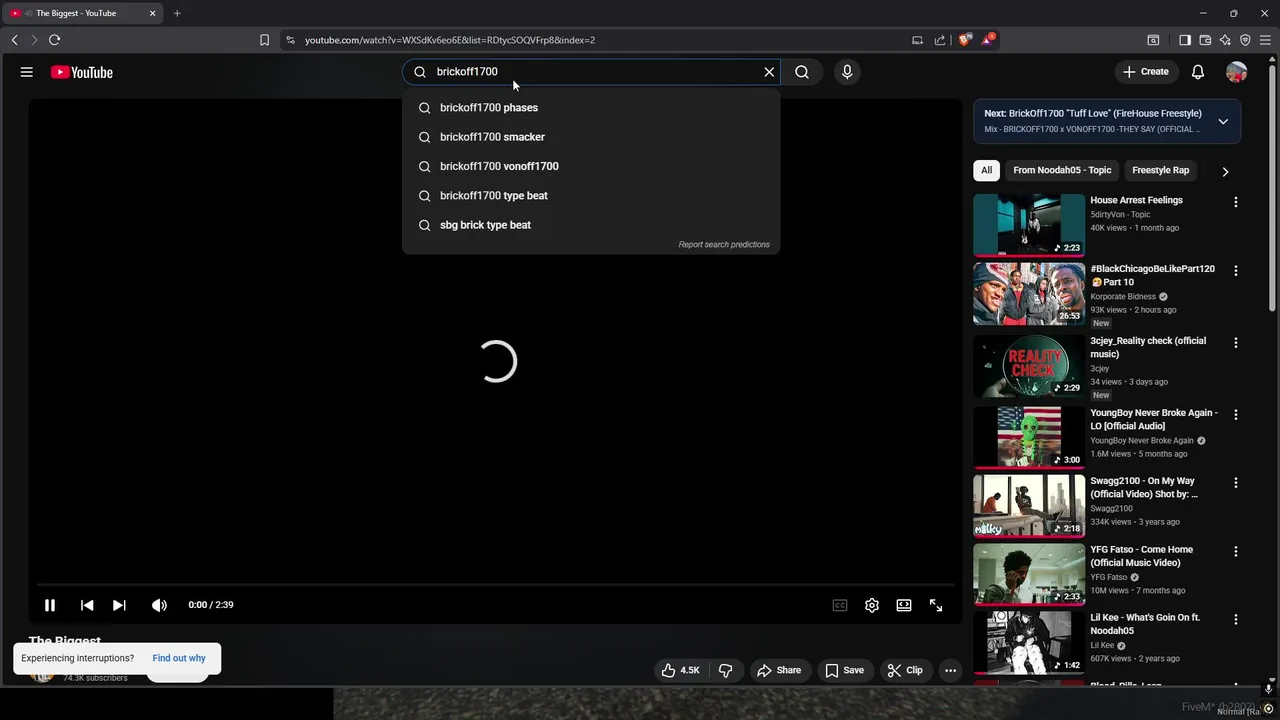Open Brave Shields lion icon

pos(965,40)
